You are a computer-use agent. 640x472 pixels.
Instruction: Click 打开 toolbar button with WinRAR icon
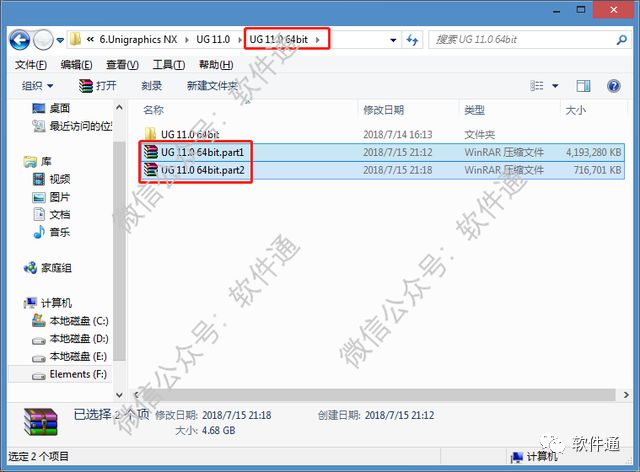click(98, 86)
